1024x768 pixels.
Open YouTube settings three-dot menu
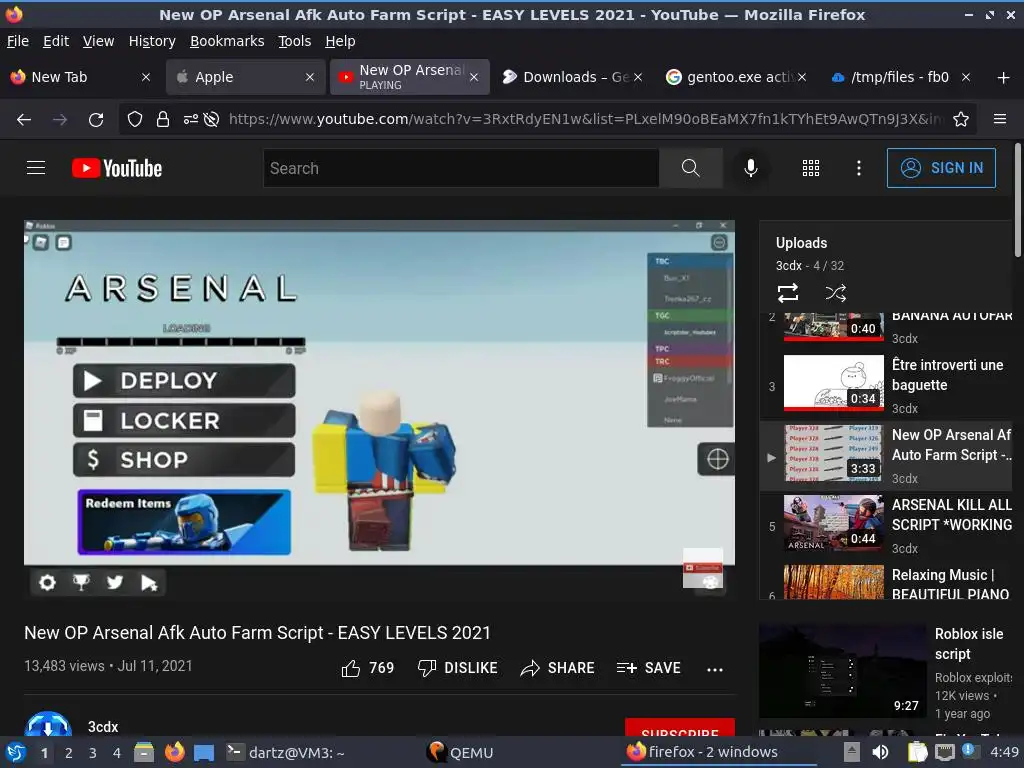coord(858,168)
